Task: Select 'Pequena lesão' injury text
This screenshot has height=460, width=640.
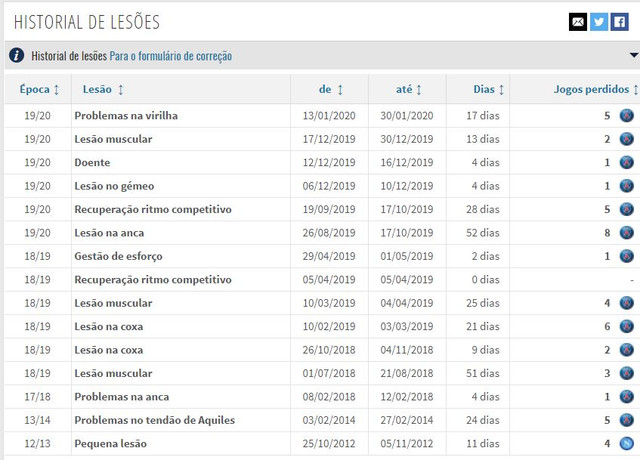Action: coord(111,444)
